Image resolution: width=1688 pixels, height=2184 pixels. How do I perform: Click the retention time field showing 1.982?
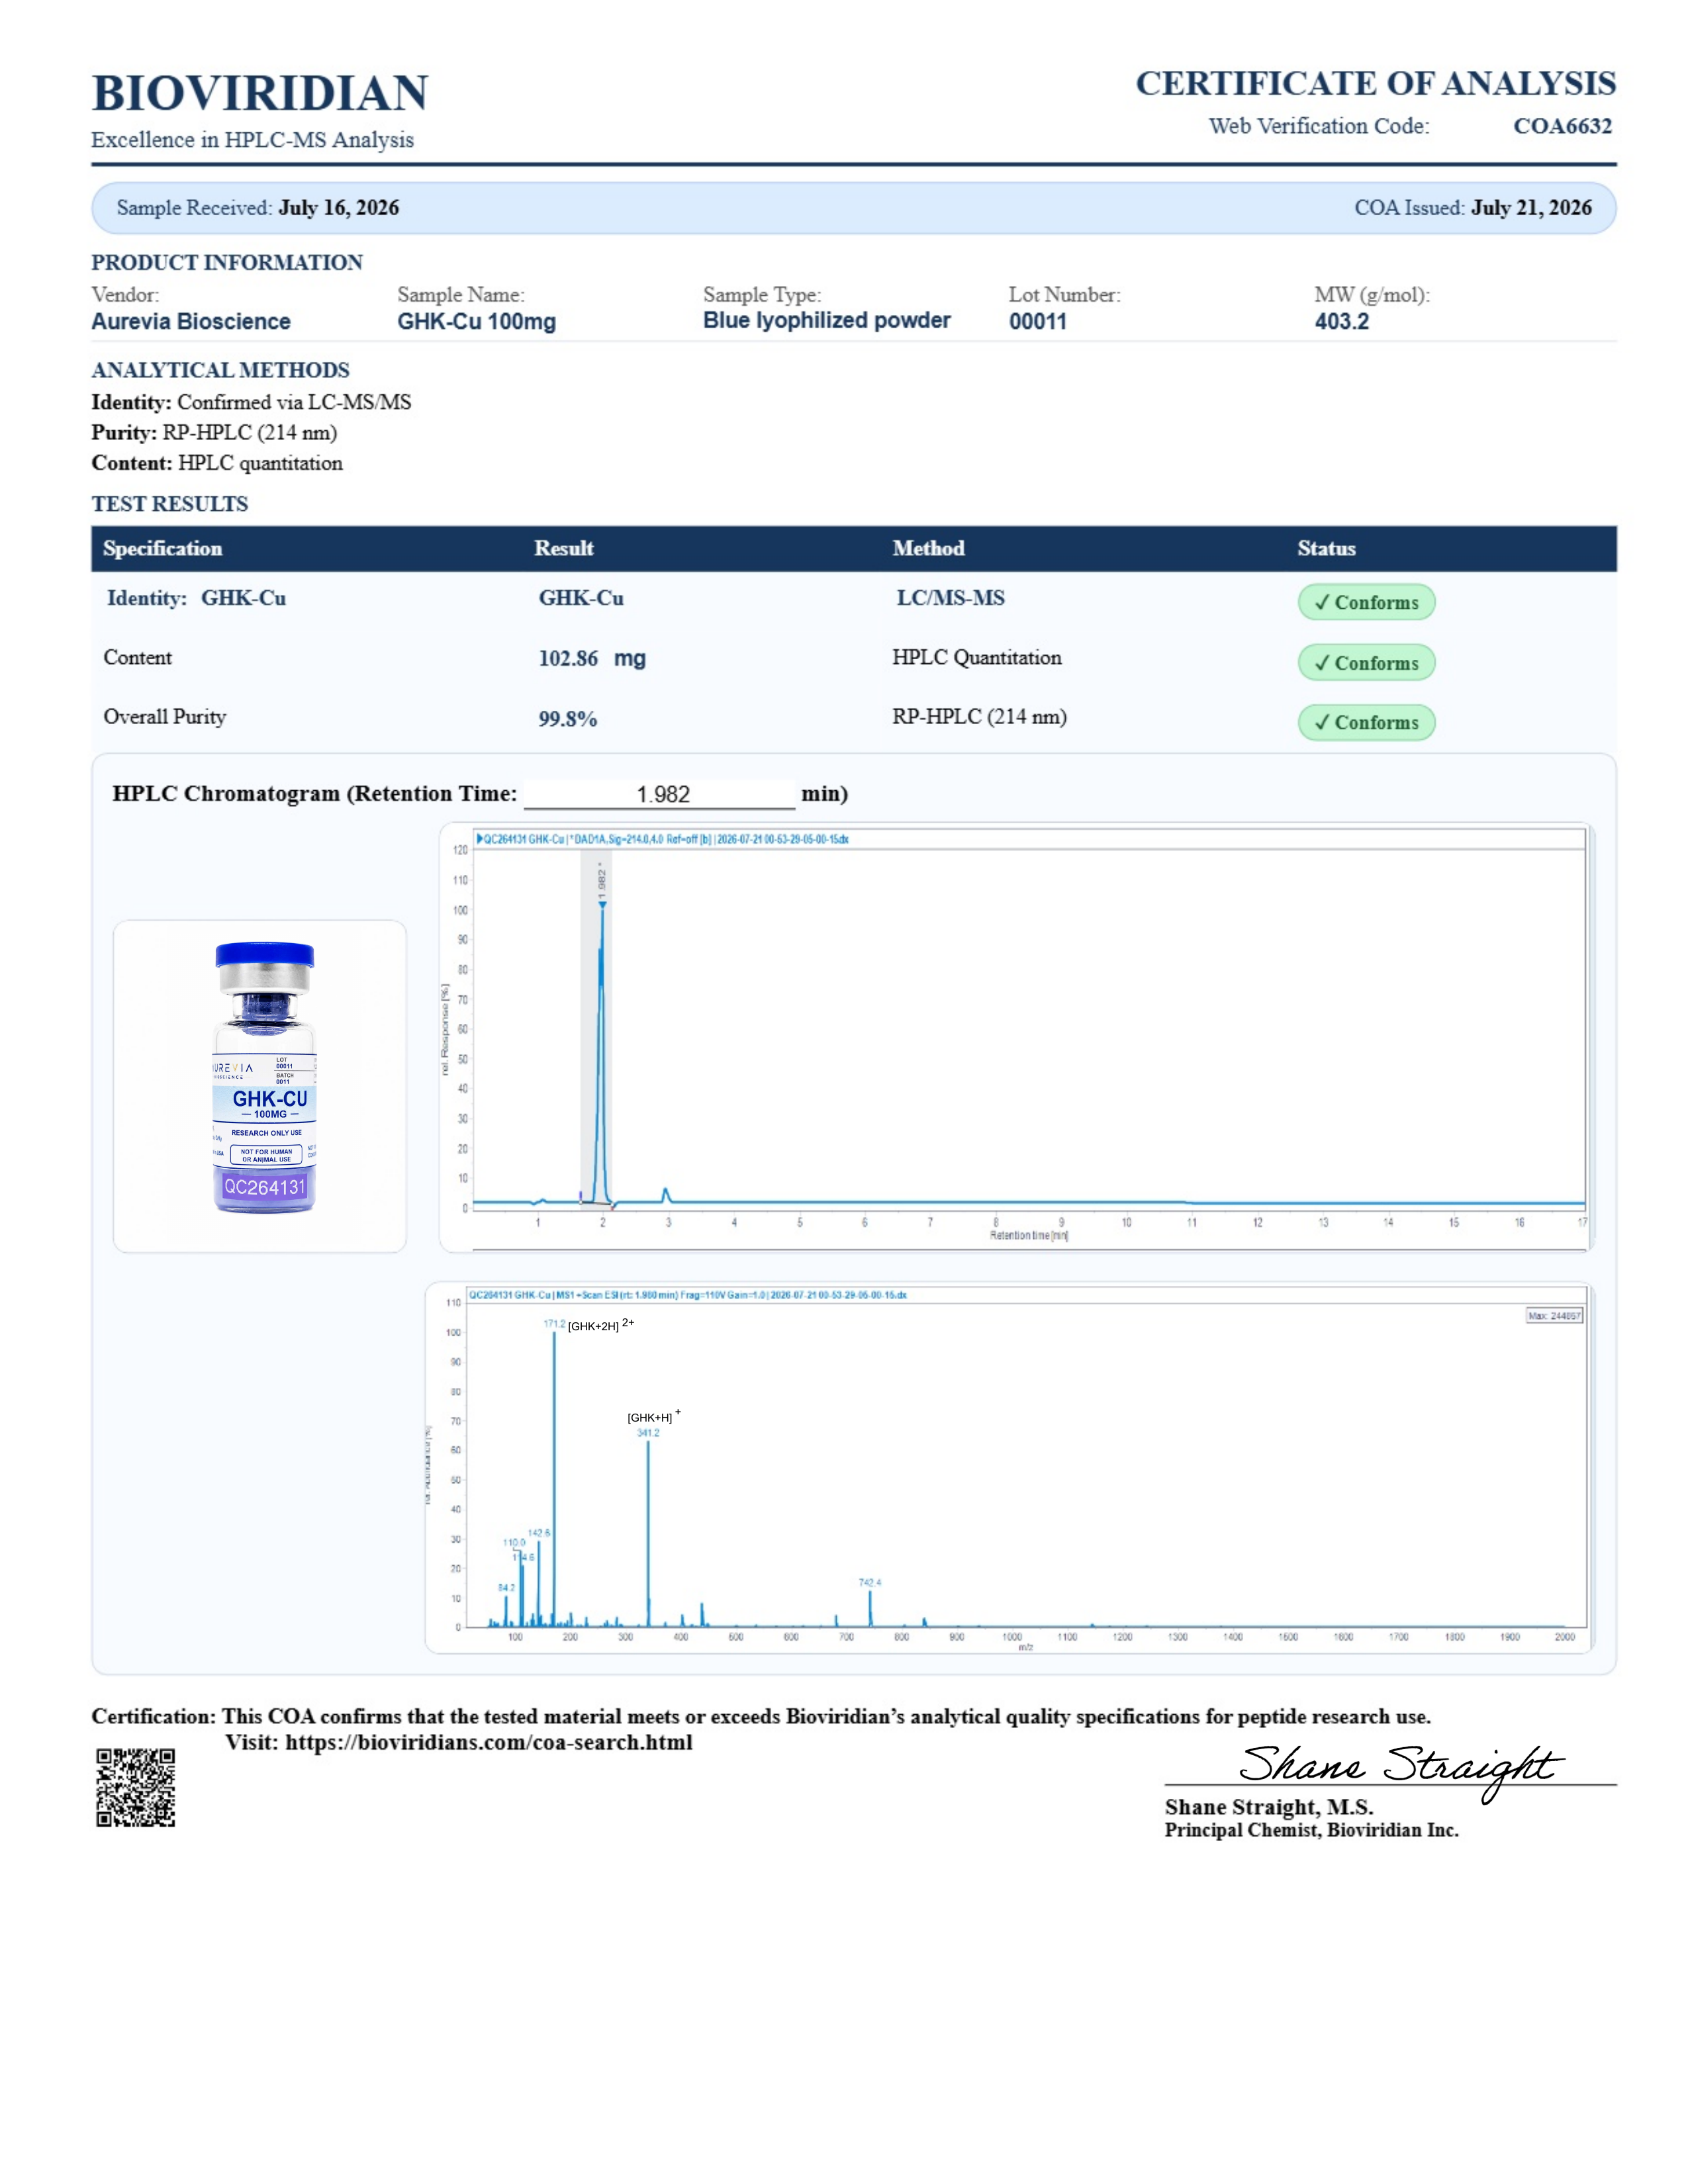coord(660,794)
